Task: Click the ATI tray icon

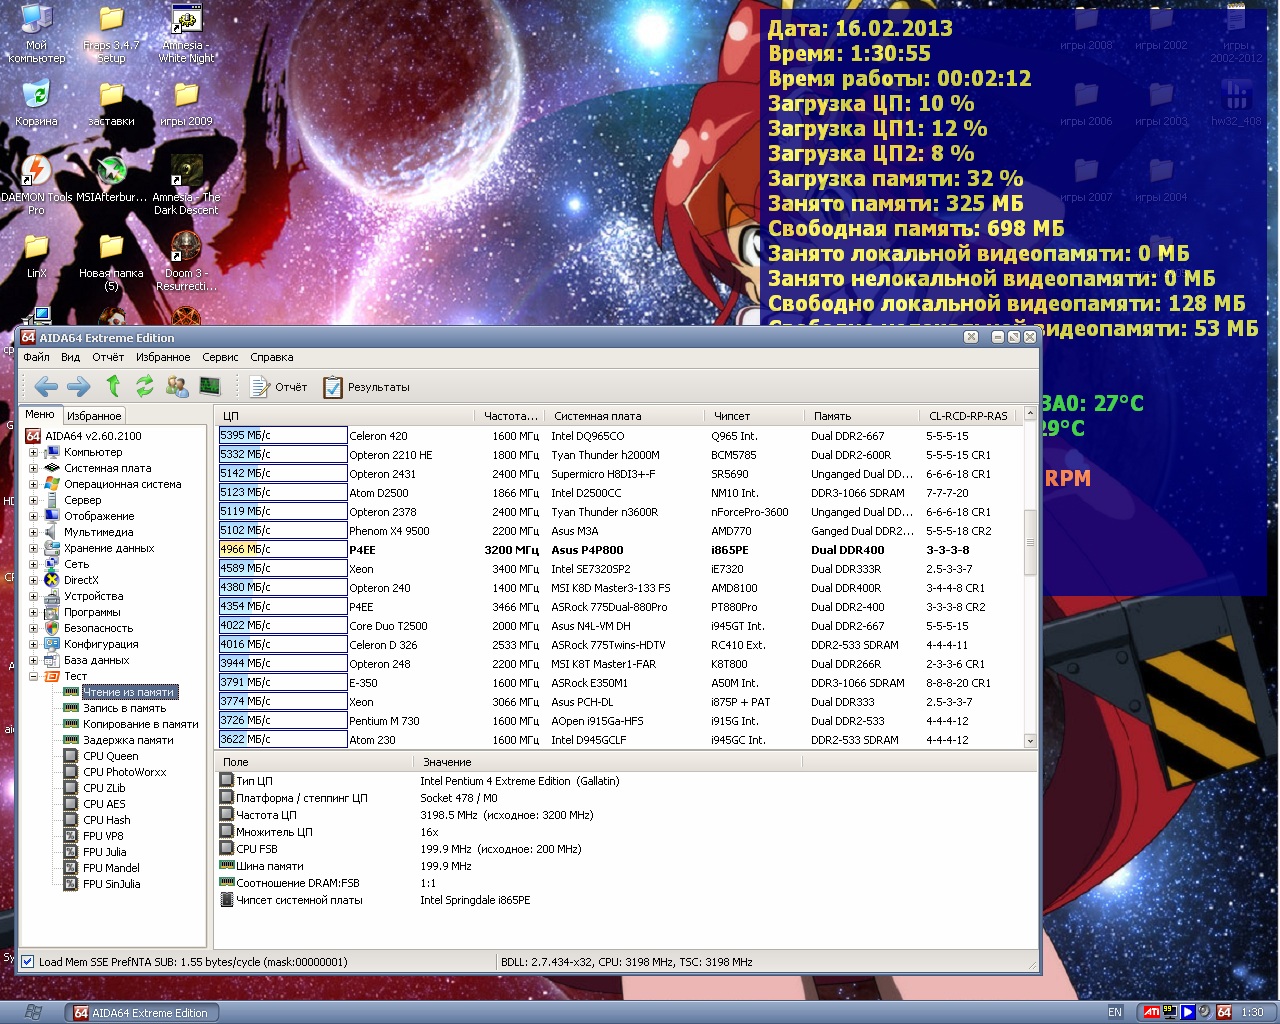Action: tap(1152, 1012)
